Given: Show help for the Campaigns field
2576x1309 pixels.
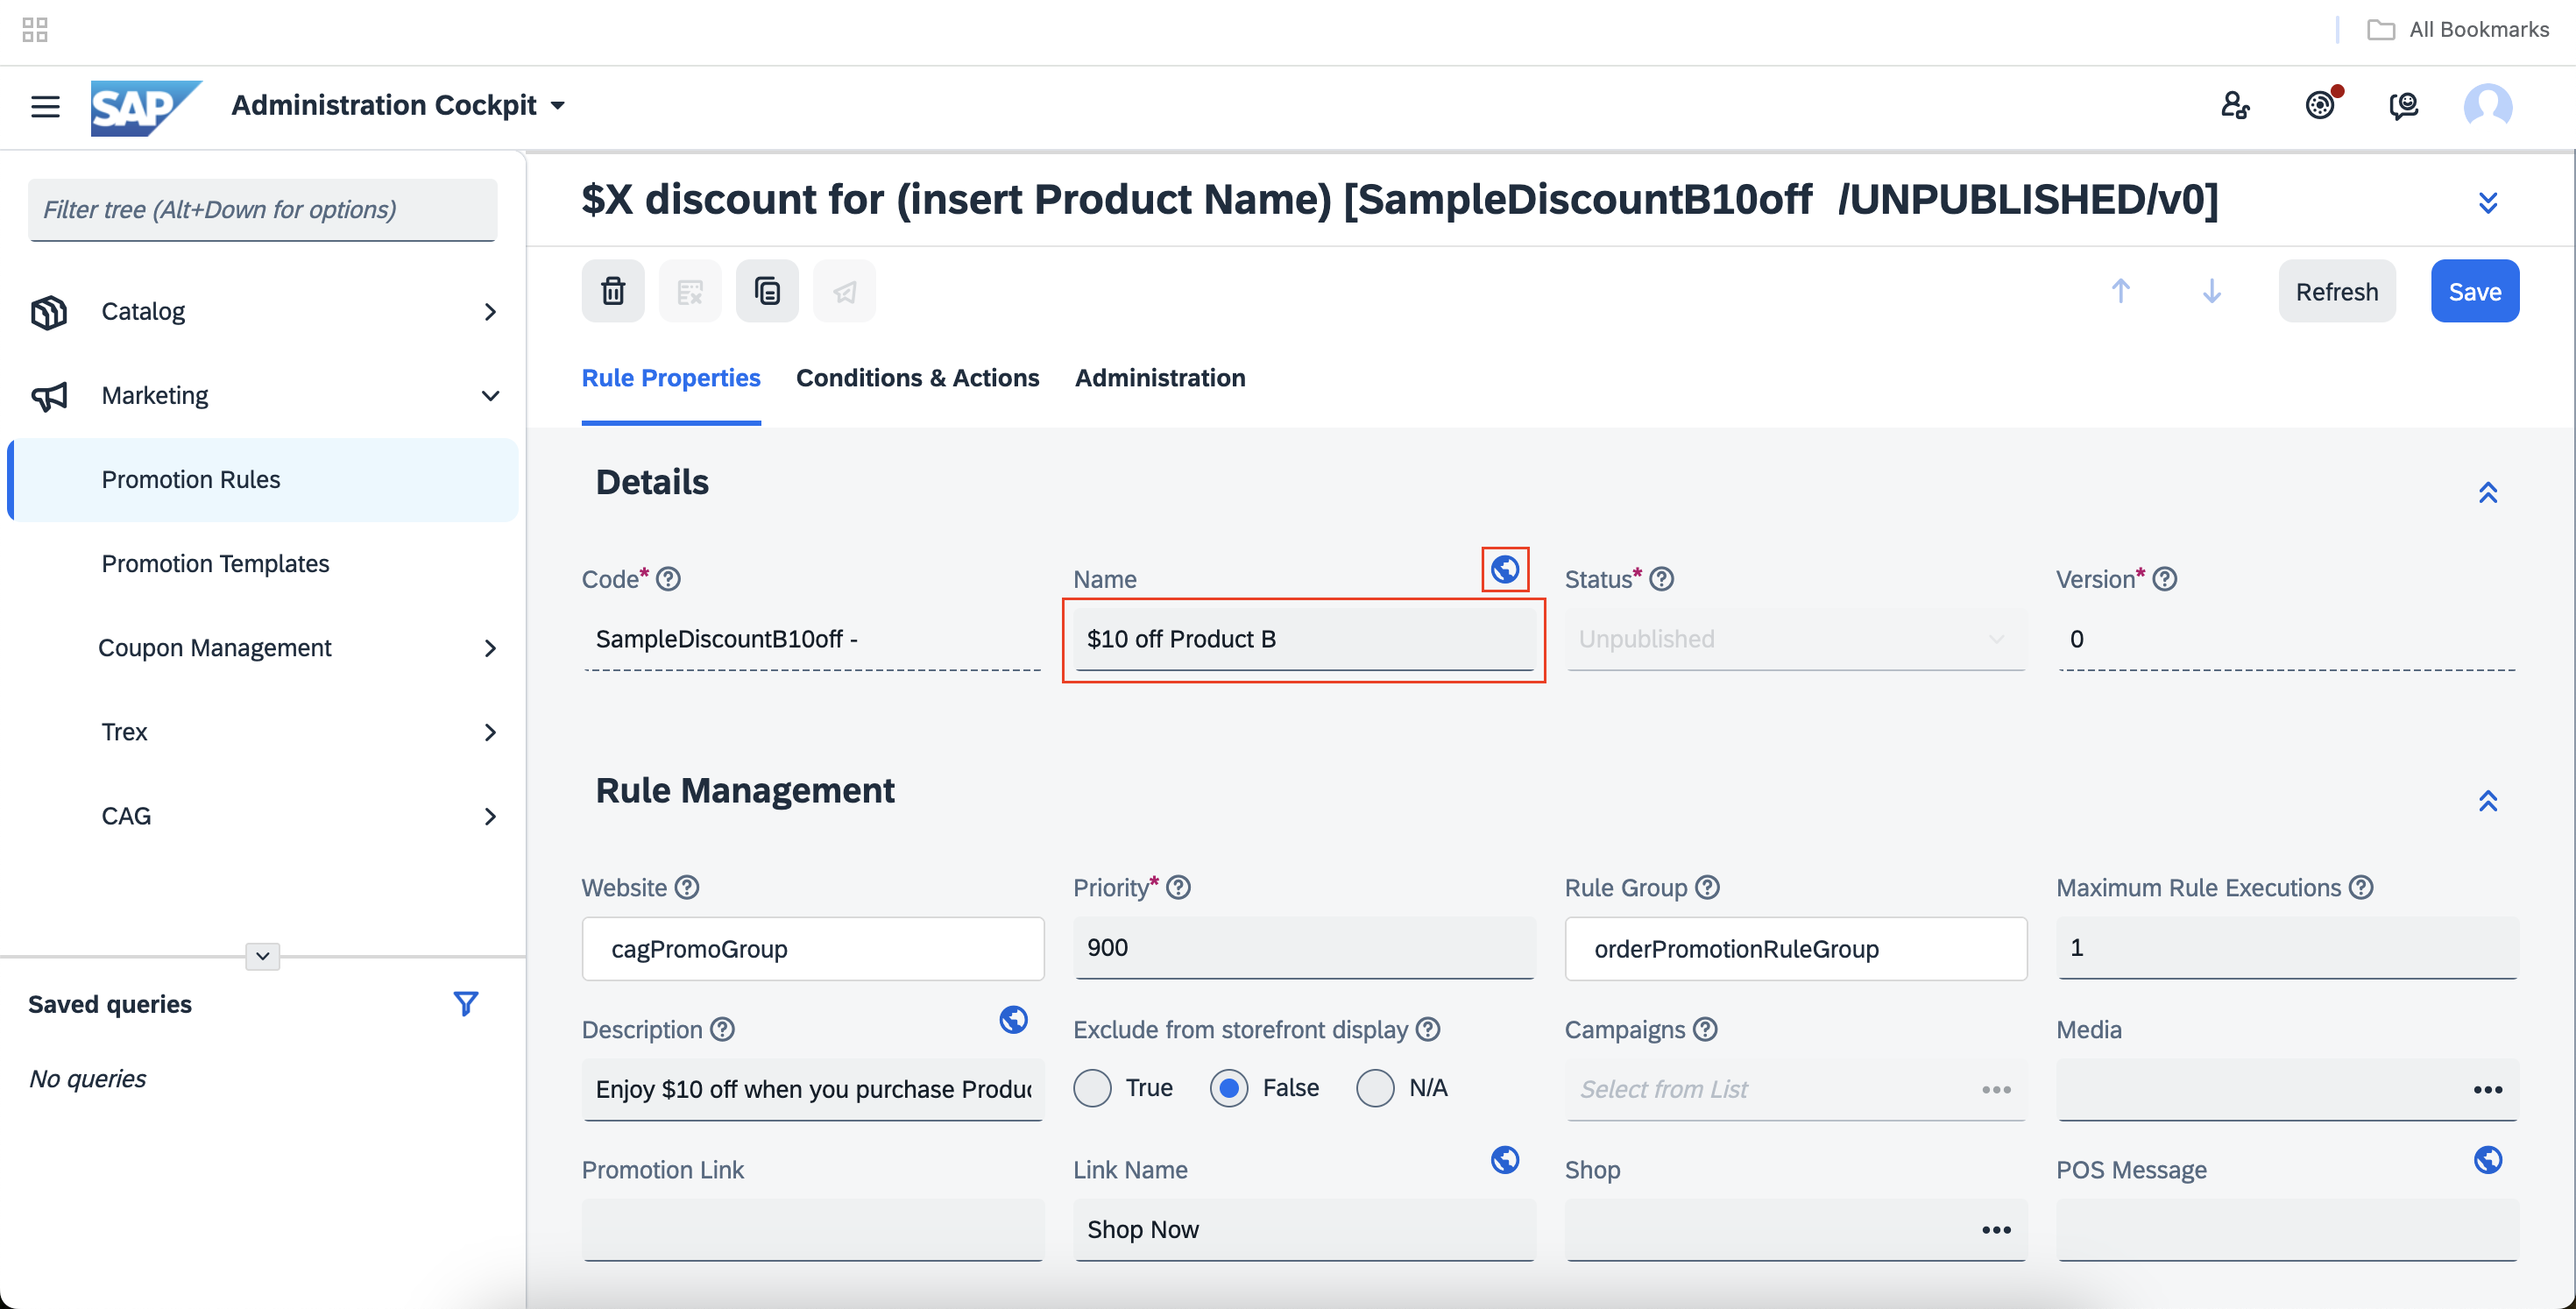Looking at the screenshot, I should (x=1705, y=1029).
